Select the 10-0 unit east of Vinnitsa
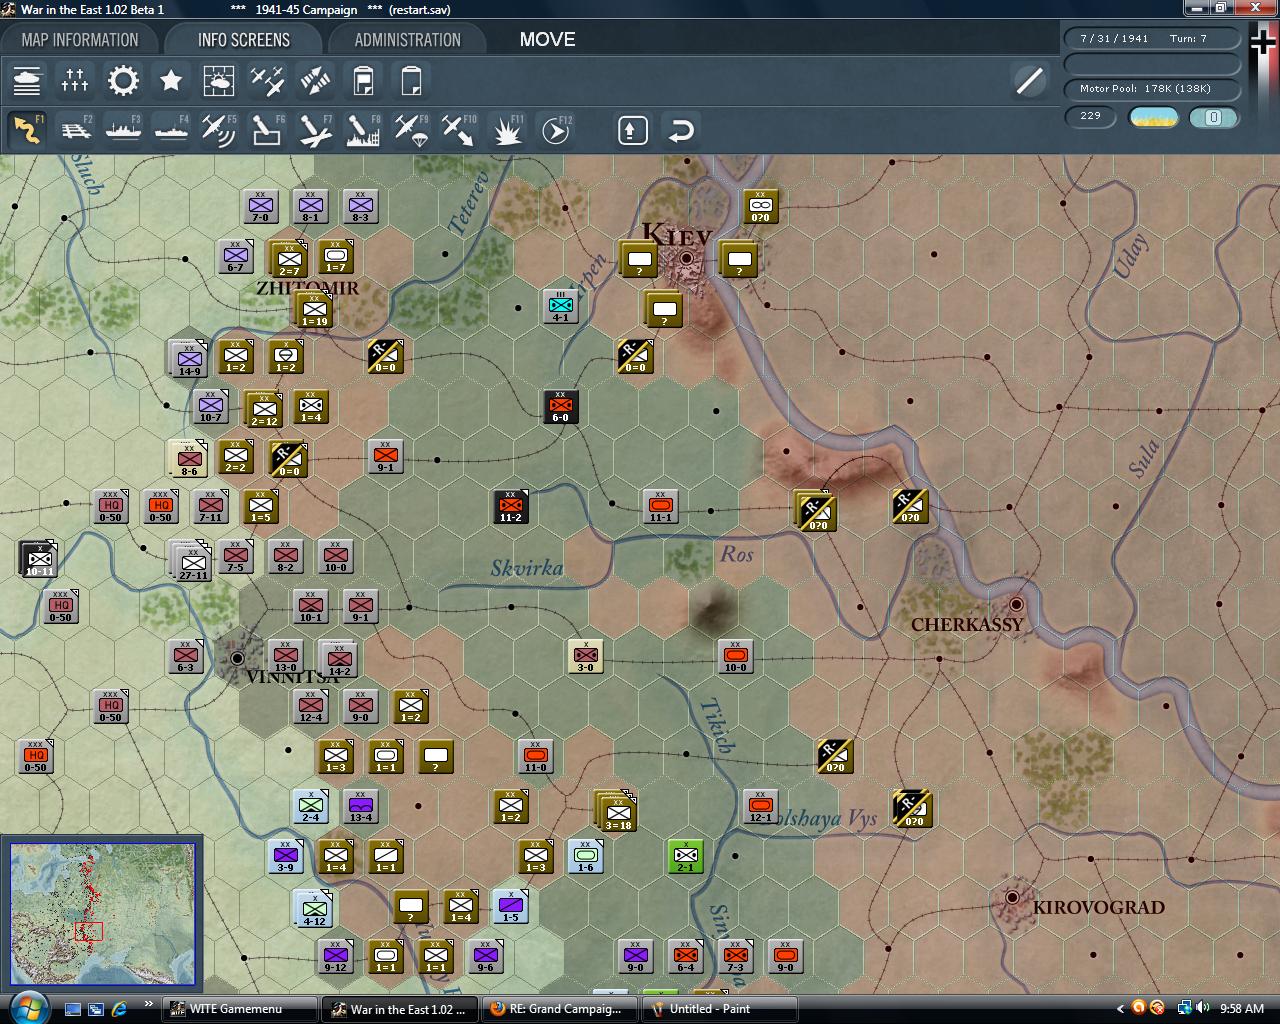Image resolution: width=1280 pixels, height=1024 pixels. [735, 656]
